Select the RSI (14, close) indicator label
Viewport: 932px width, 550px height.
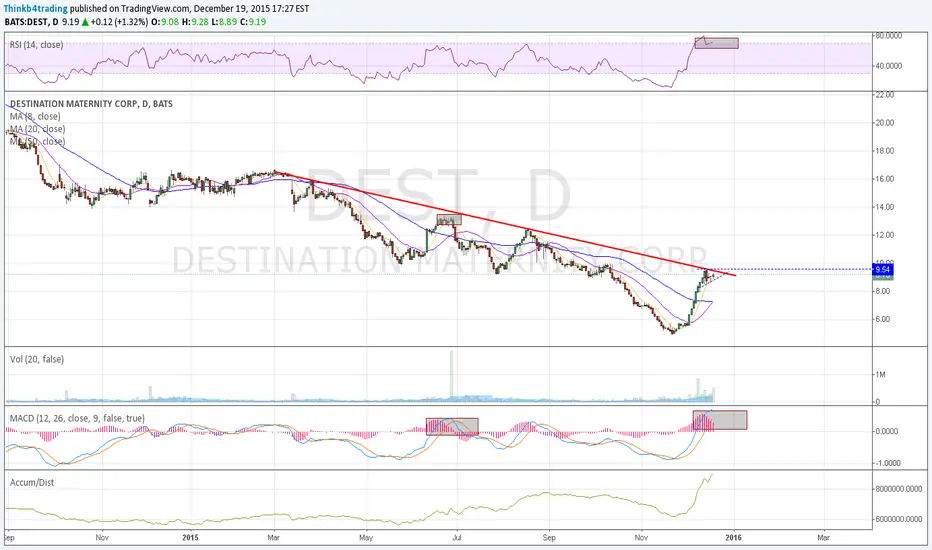coord(36,45)
